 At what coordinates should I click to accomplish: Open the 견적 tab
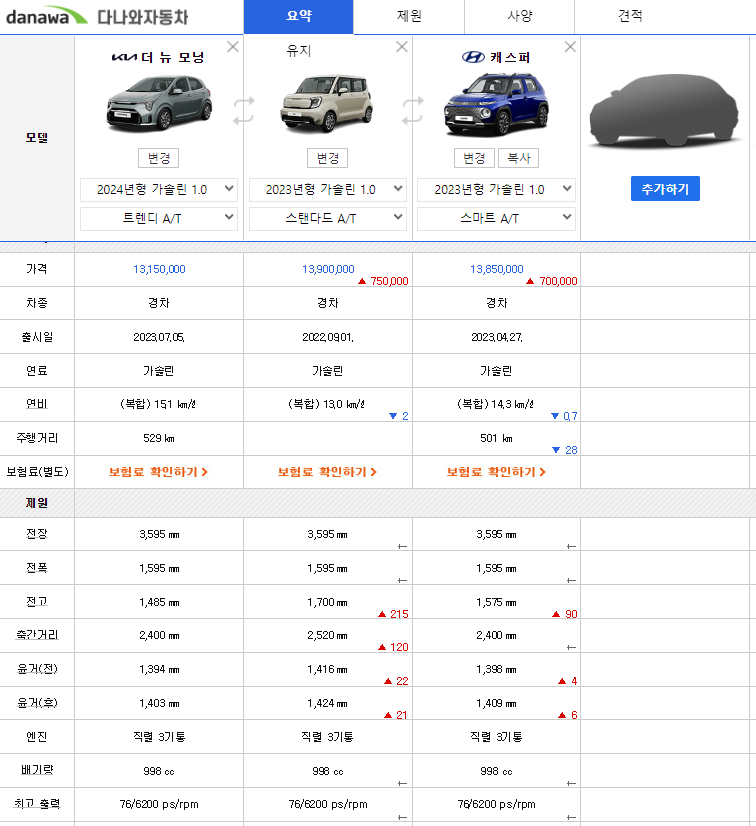coord(630,16)
